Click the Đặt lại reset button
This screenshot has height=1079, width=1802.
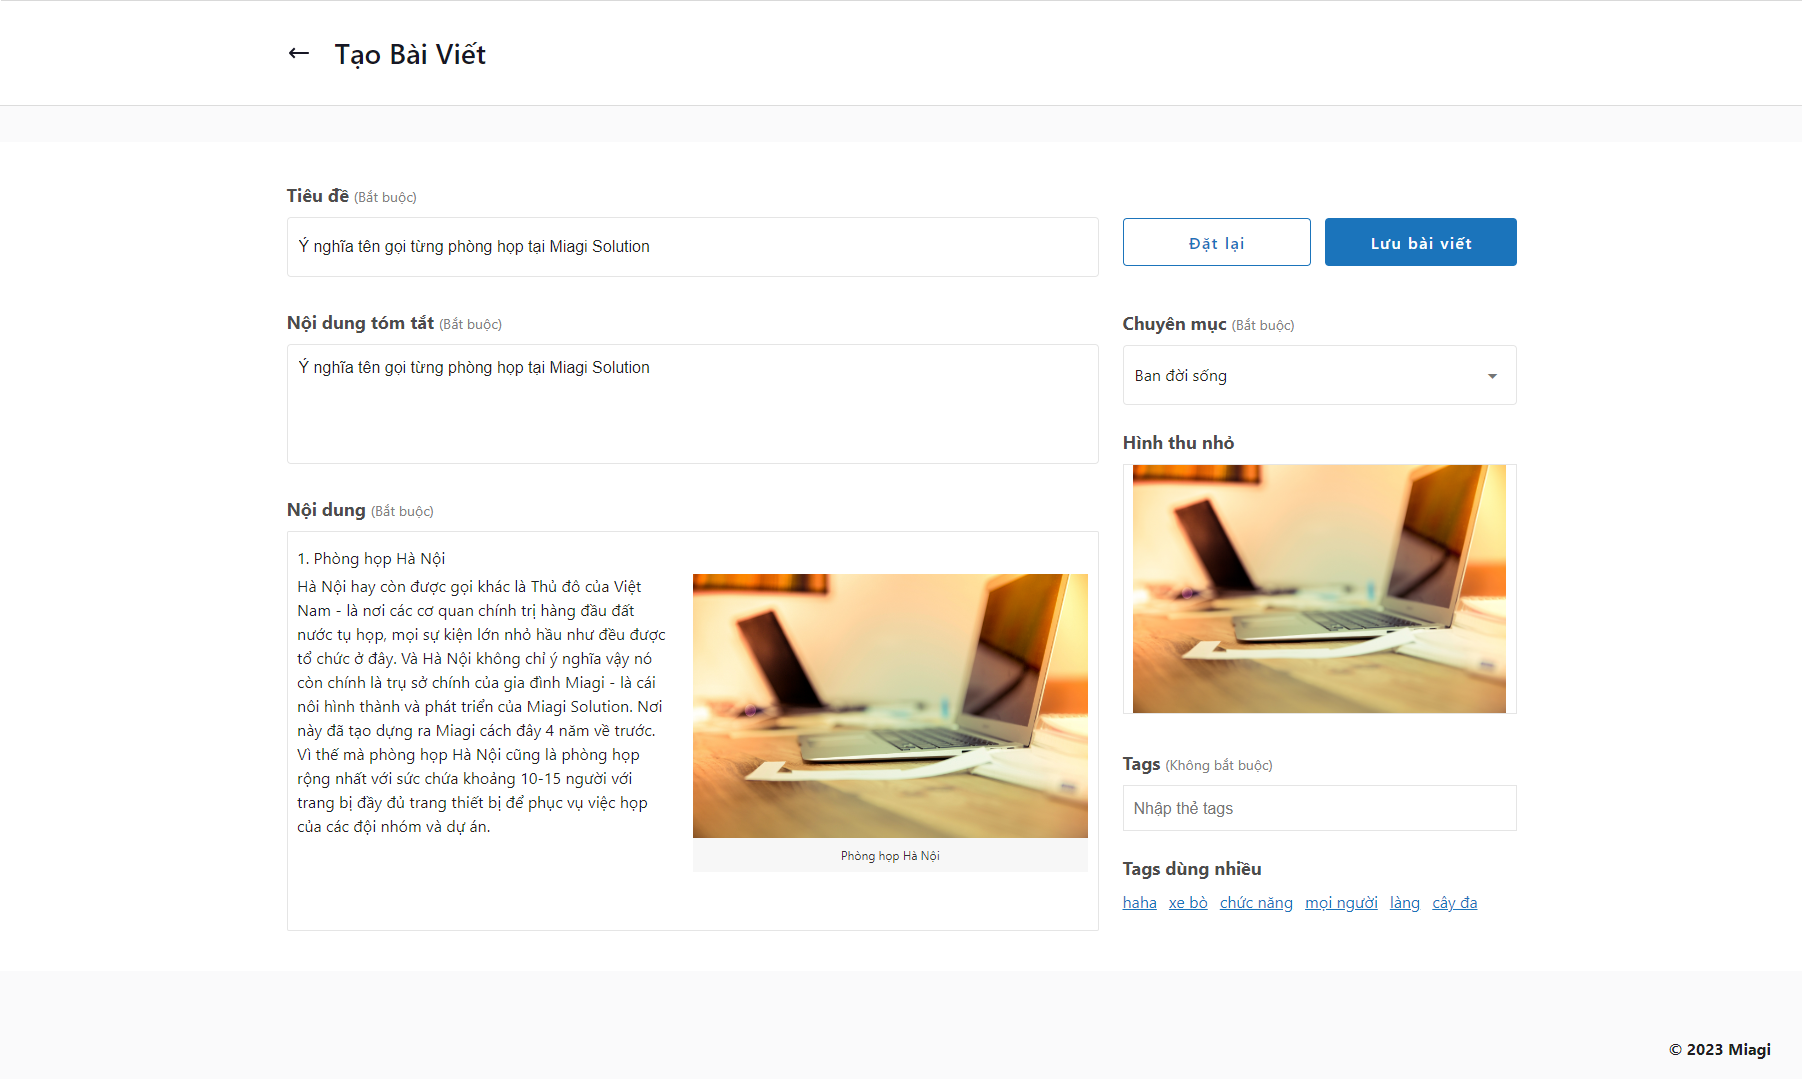1216,242
